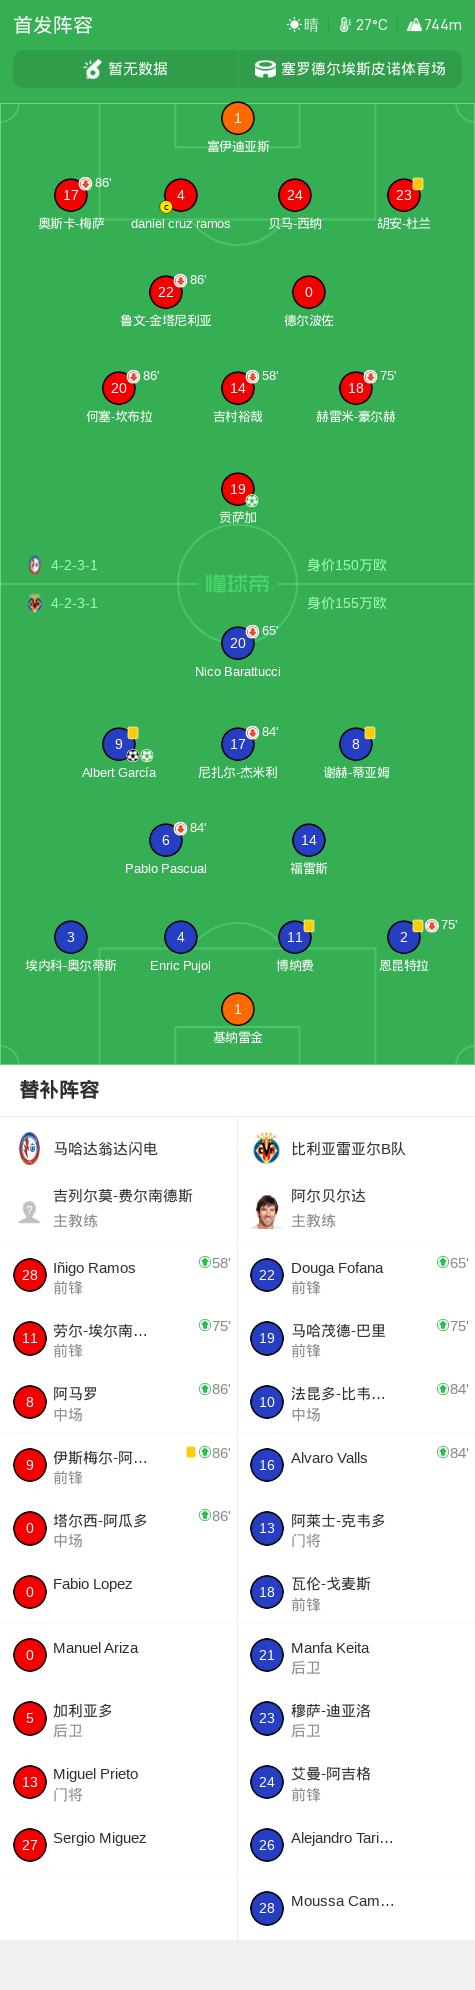
Task: Tap the temperature 27°C weather indicator
Action: point(363,25)
